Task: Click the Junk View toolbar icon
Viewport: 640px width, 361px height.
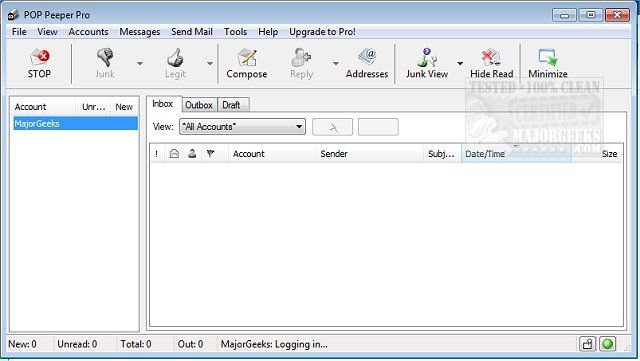Action: (427, 63)
